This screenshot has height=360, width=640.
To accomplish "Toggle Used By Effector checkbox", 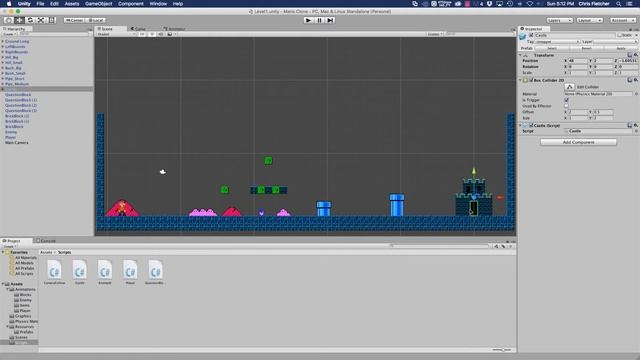I will point(566,106).
